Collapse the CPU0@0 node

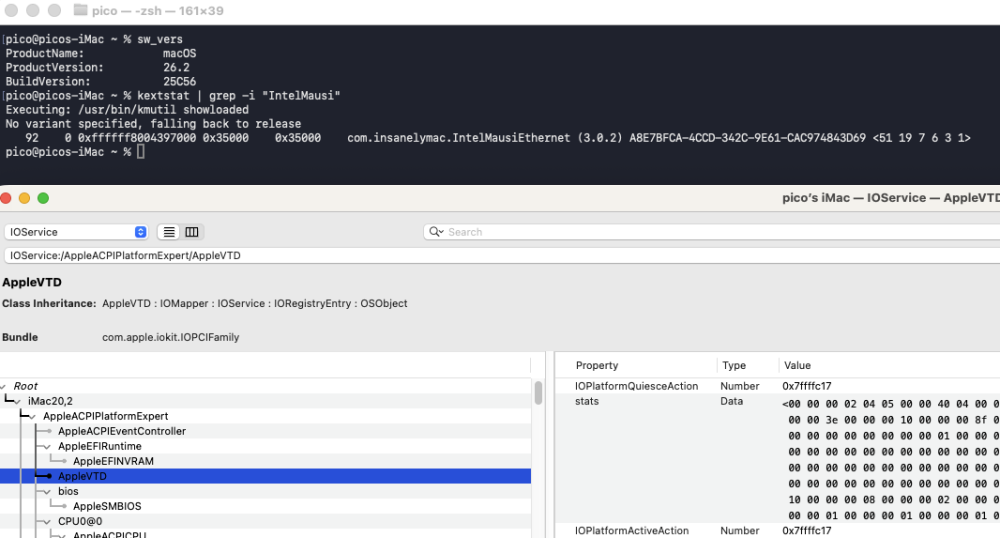click(x=47, y=521)
